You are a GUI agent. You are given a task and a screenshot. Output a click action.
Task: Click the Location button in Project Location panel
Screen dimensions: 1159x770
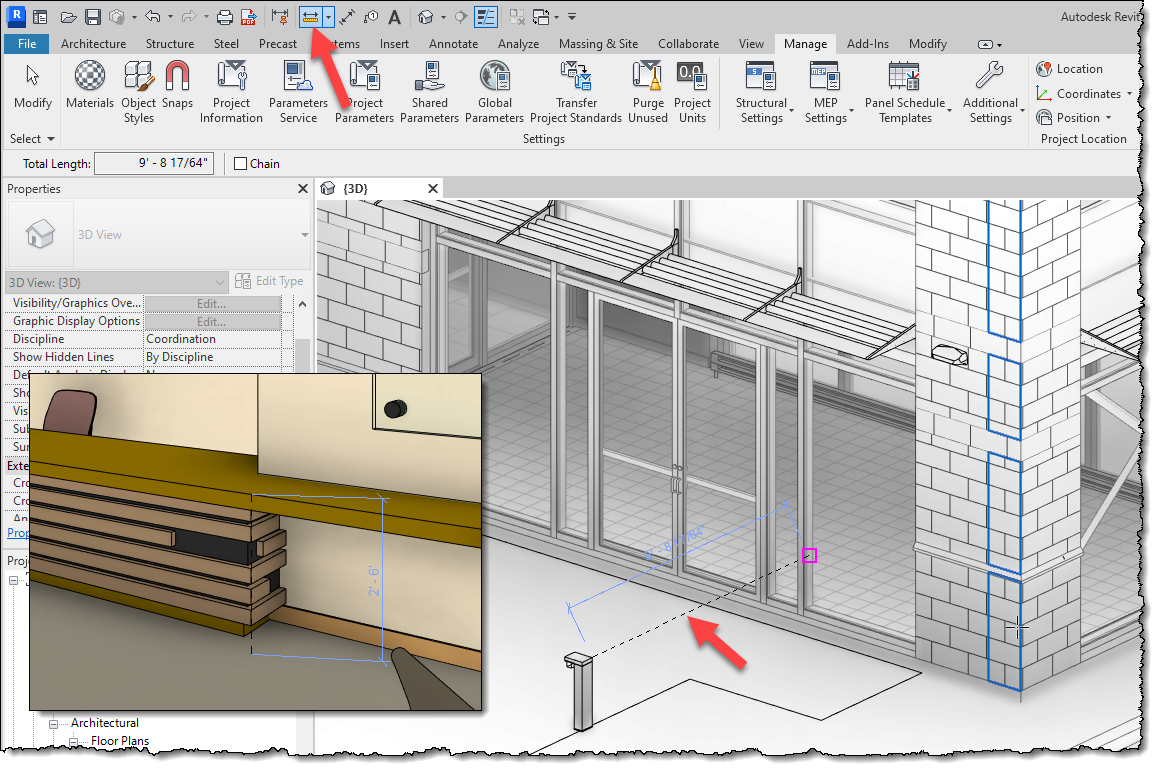tap(1070, 69)
